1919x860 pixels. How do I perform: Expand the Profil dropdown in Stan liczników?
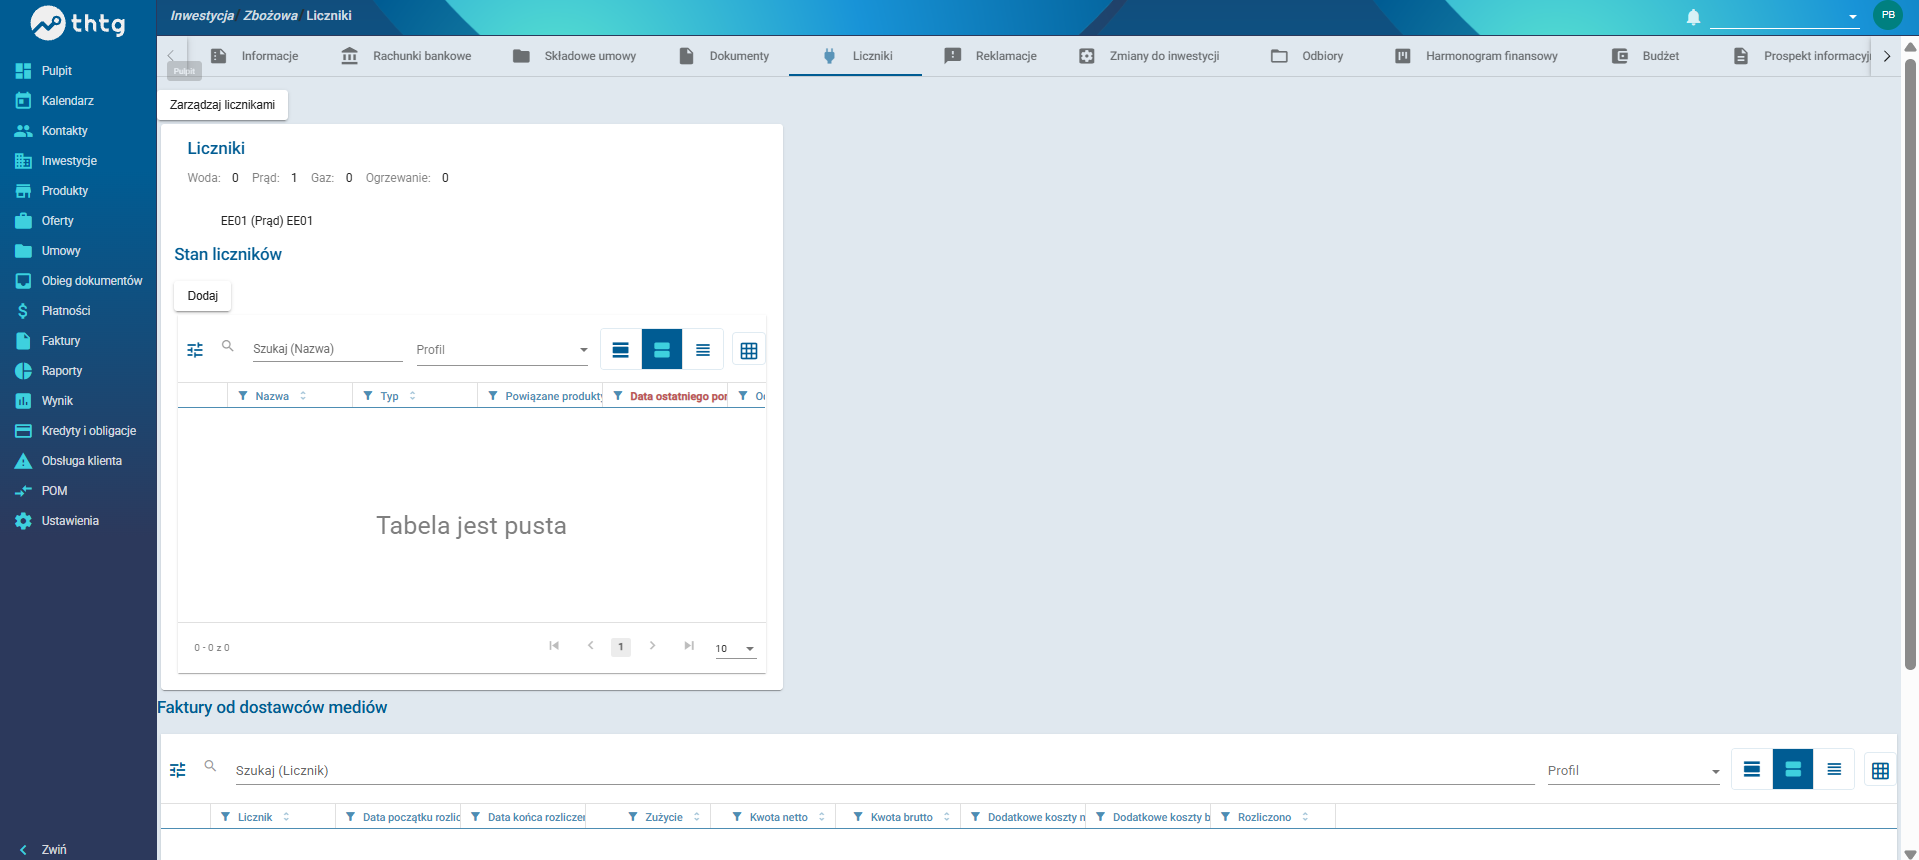502,350
